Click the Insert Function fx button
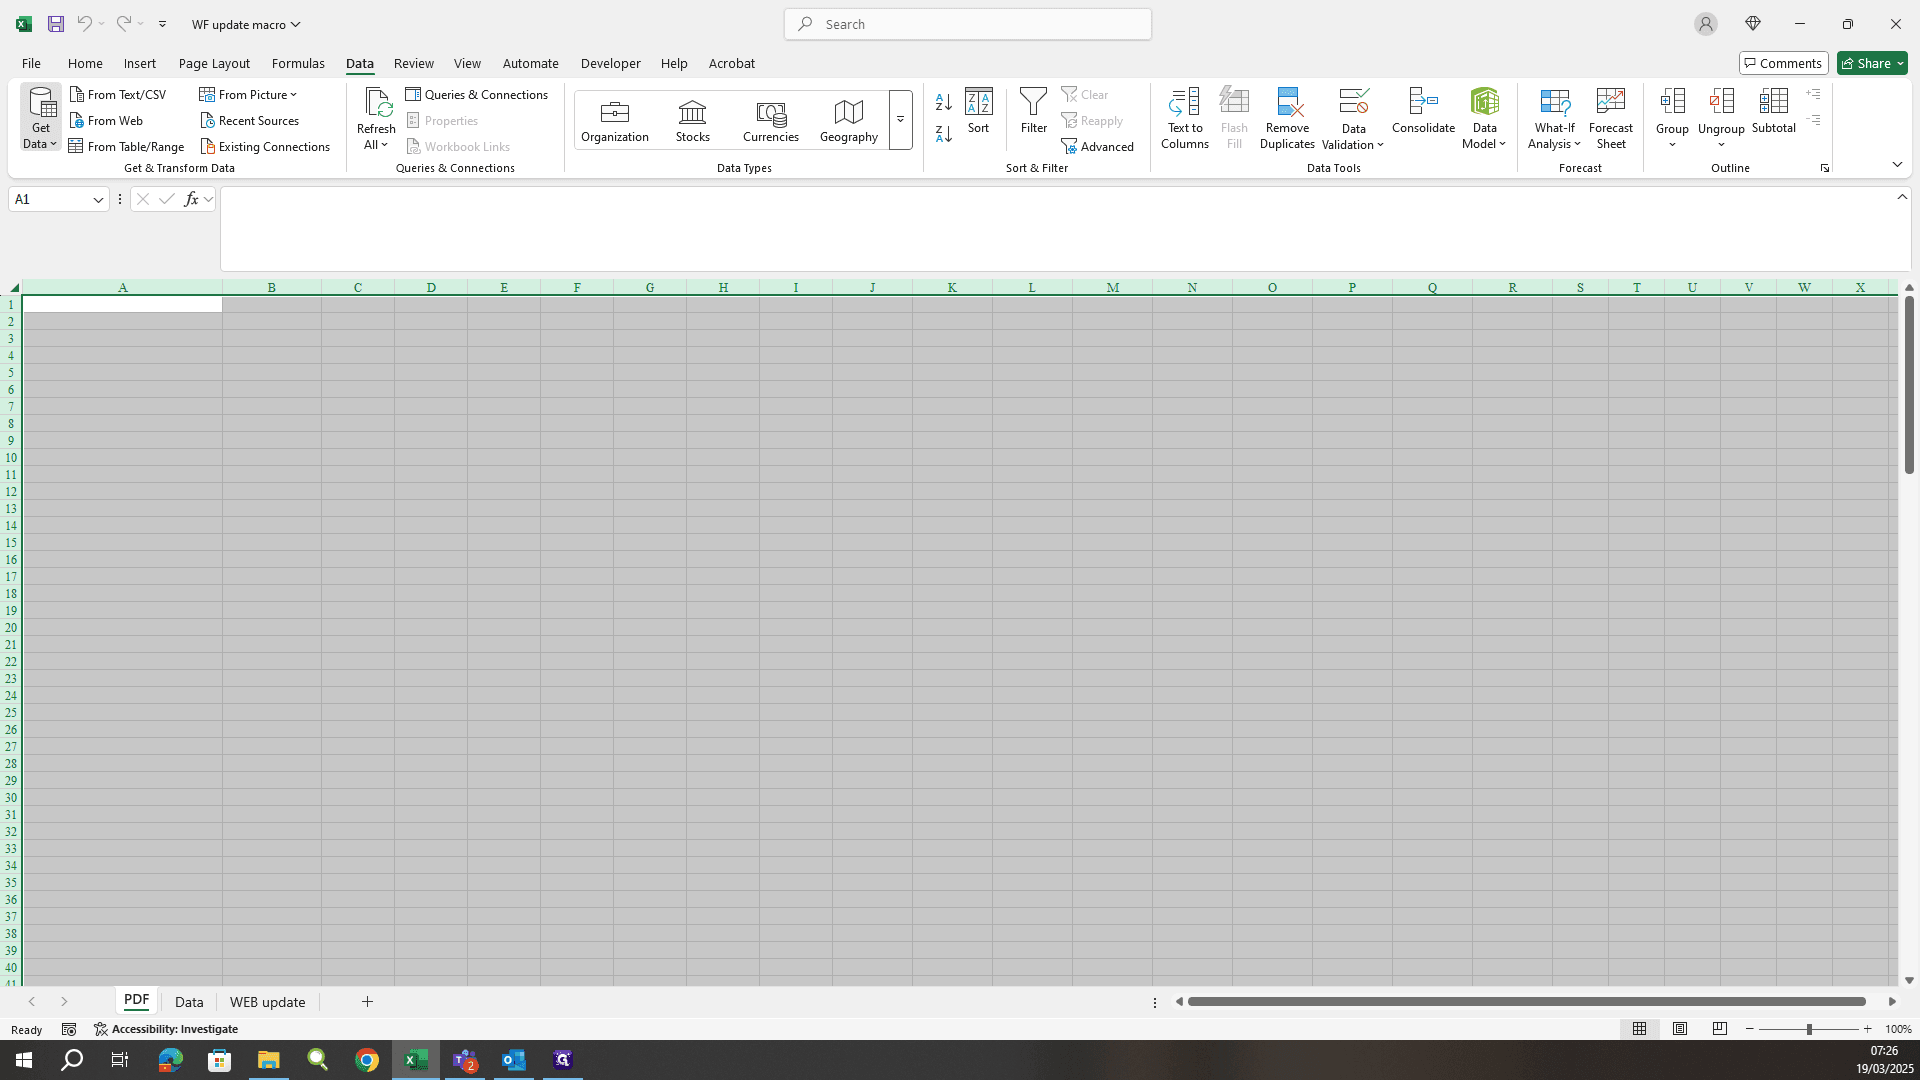Viewport: 1920px width, 1080px height. tap(191, 199)
